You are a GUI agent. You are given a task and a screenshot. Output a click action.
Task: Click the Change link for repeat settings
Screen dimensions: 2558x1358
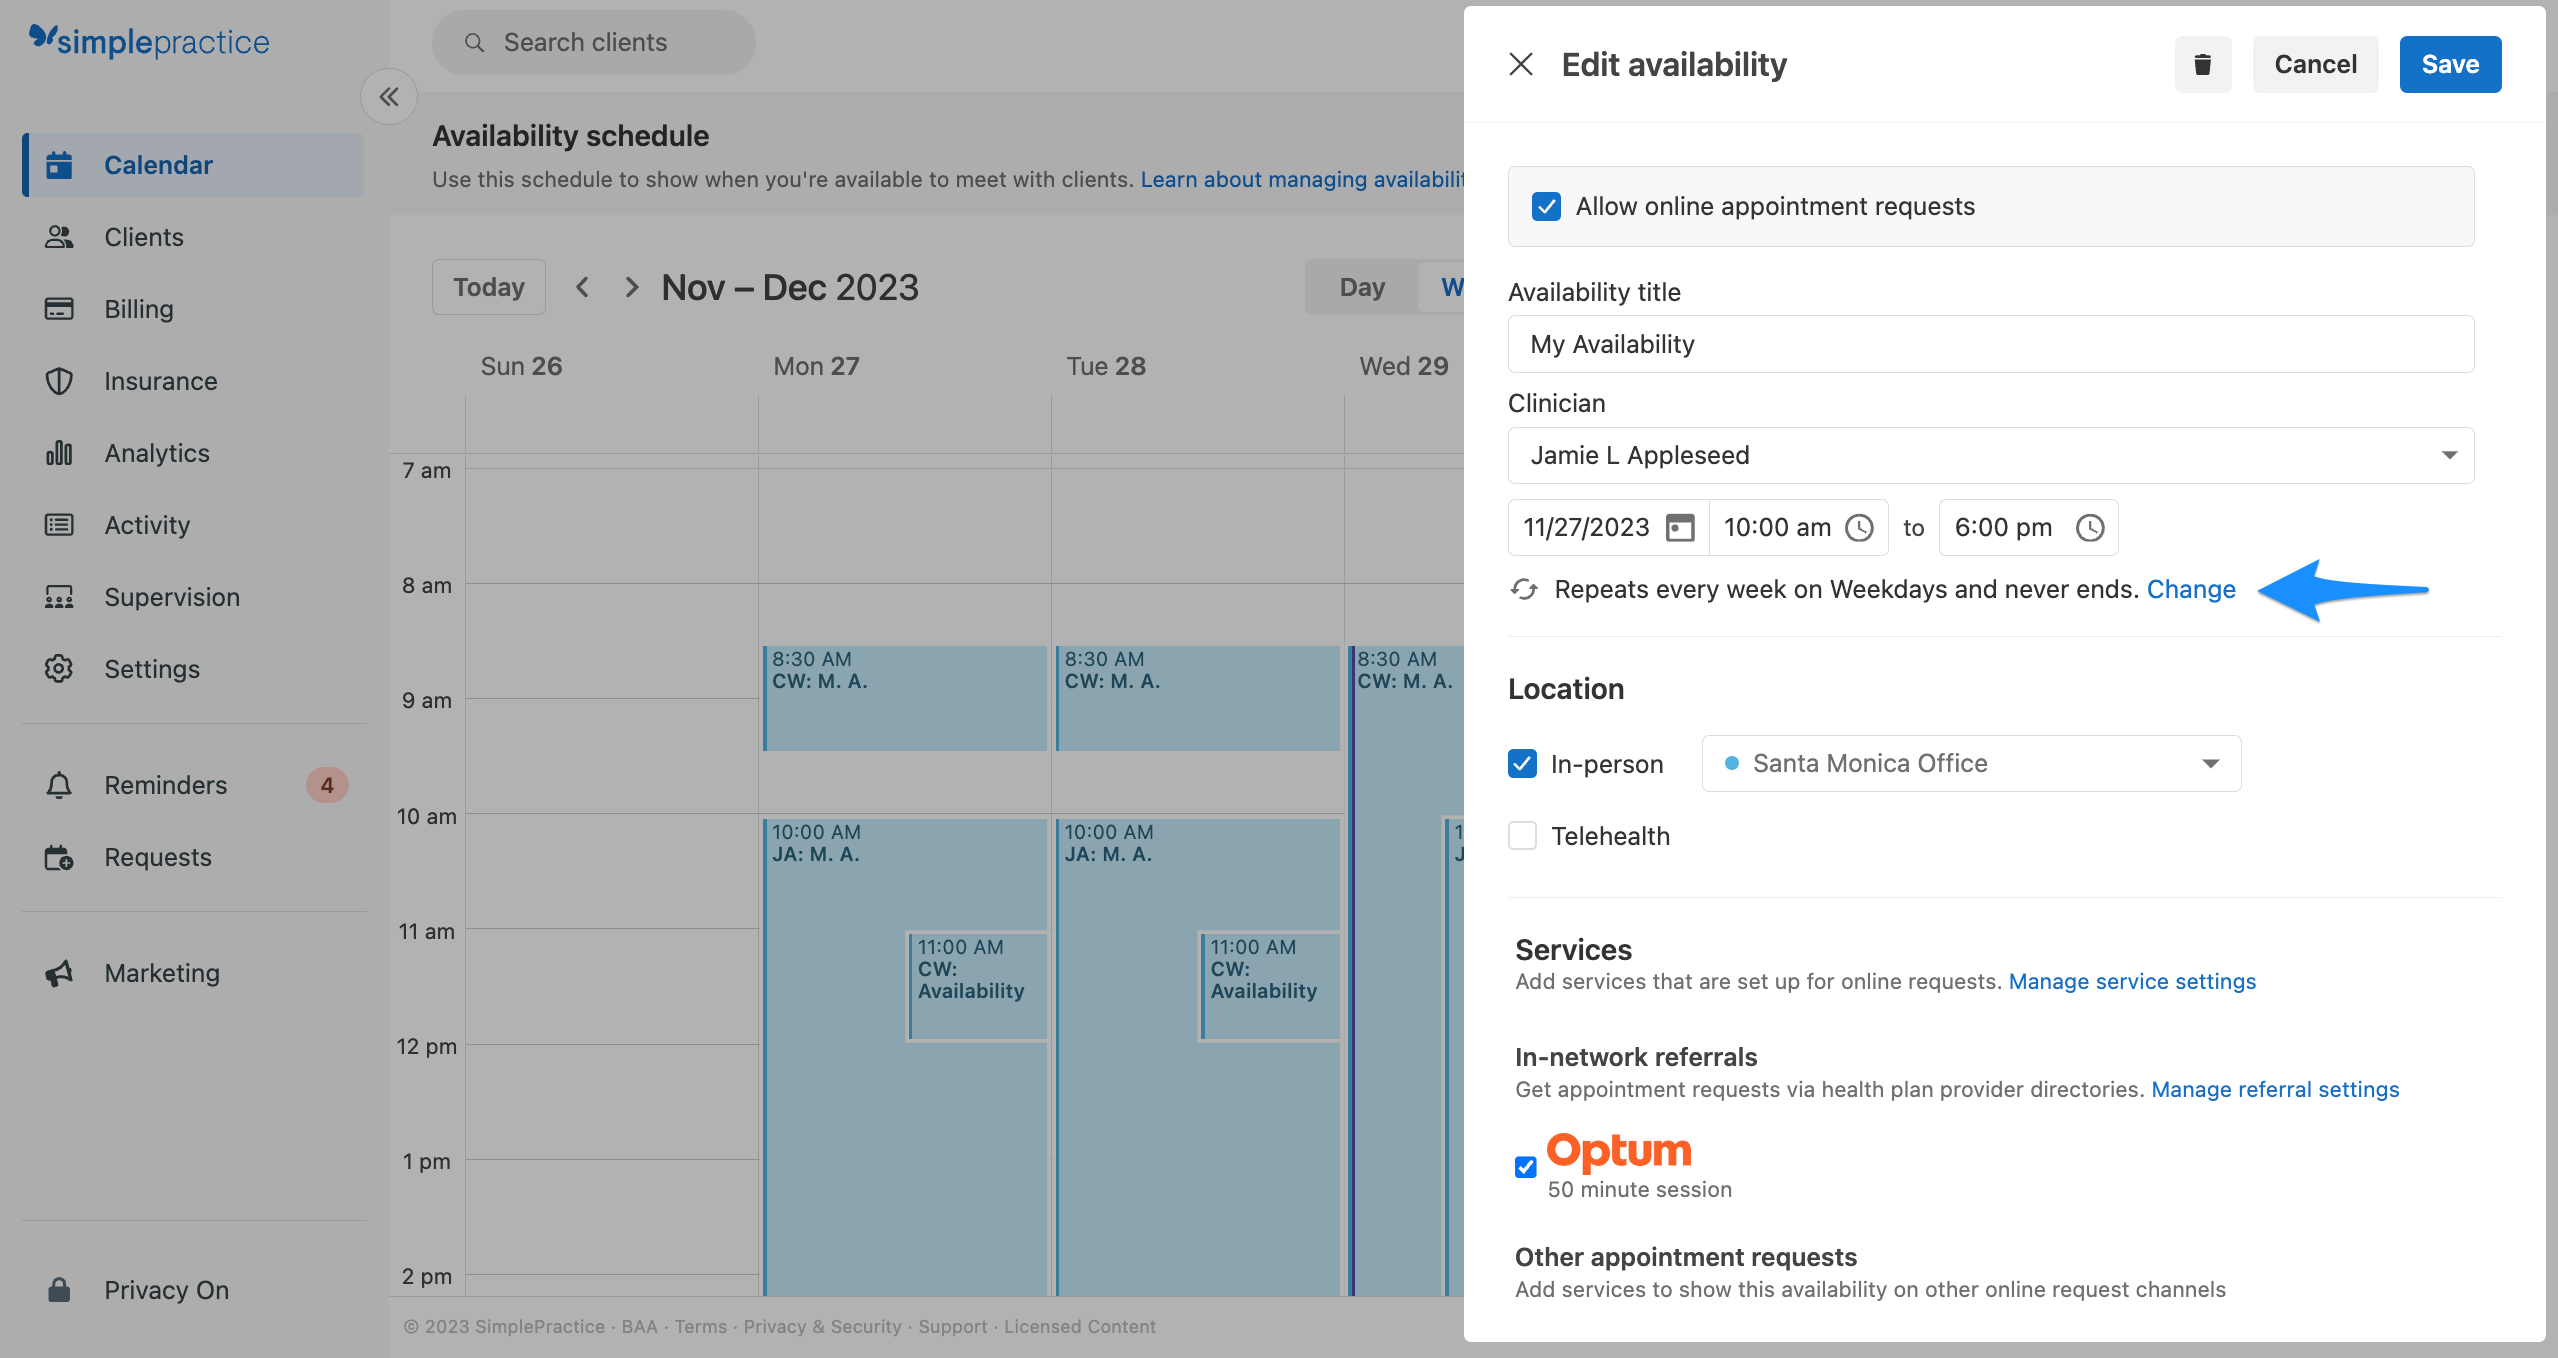tap(2190, 589)
